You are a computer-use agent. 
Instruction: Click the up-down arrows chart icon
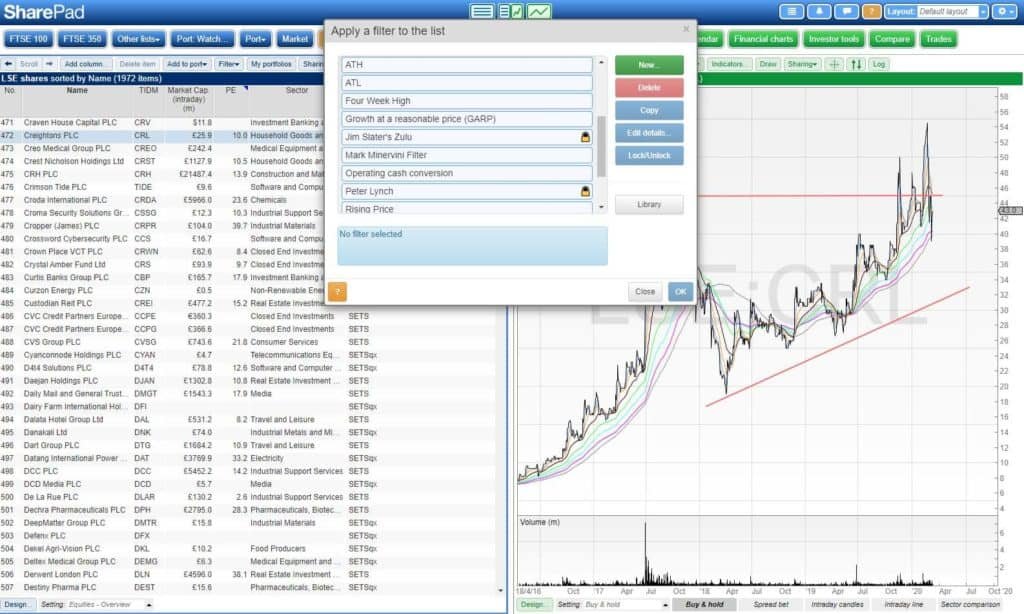[856, 64]
